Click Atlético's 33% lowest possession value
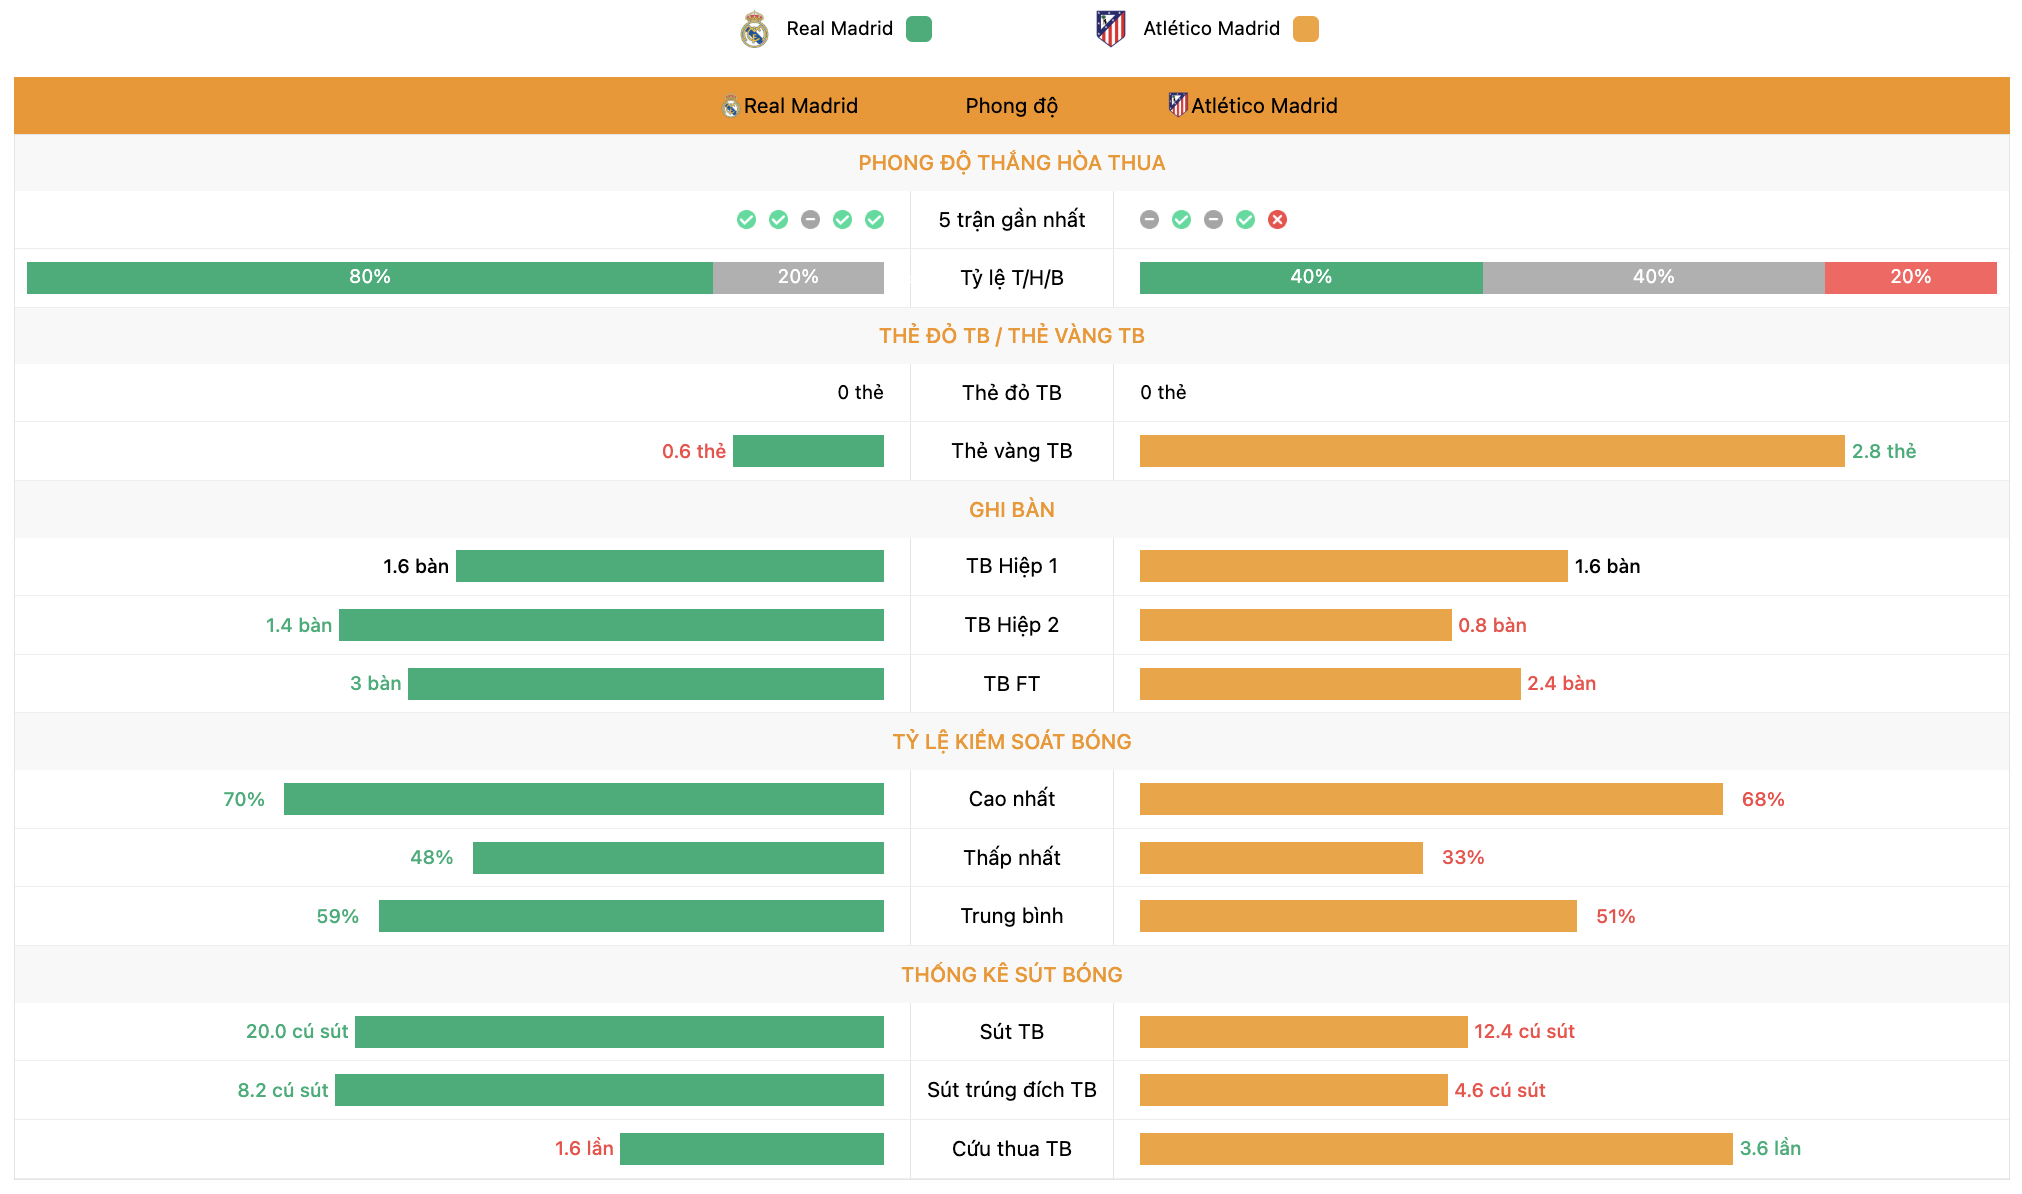 tap(1463, 857)
